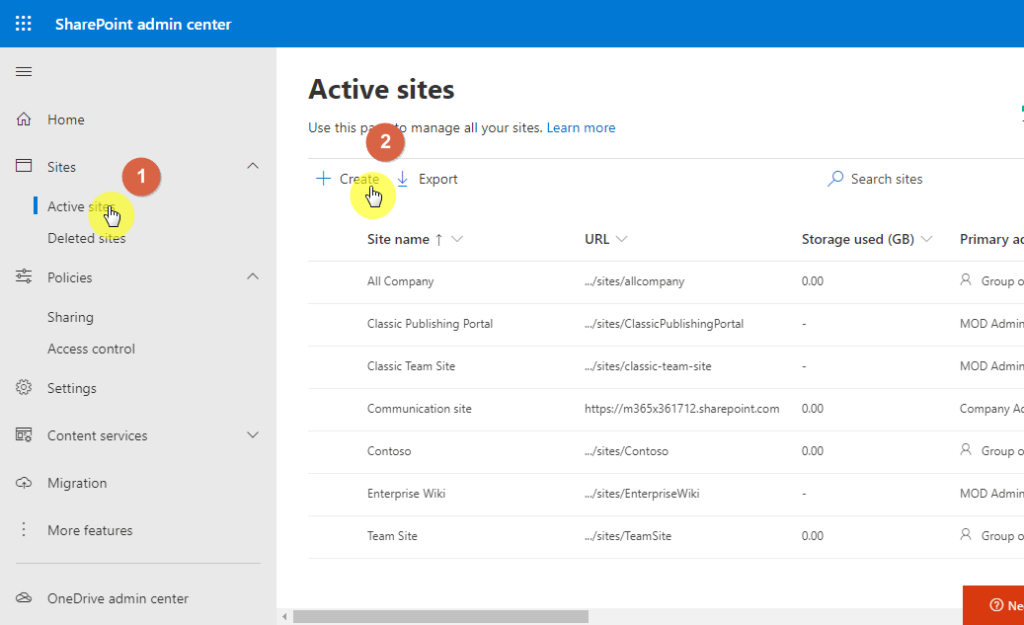1024x625 pixels.
Task: Open the Storage used (GB) column dropdown
Action: (926, 239)
